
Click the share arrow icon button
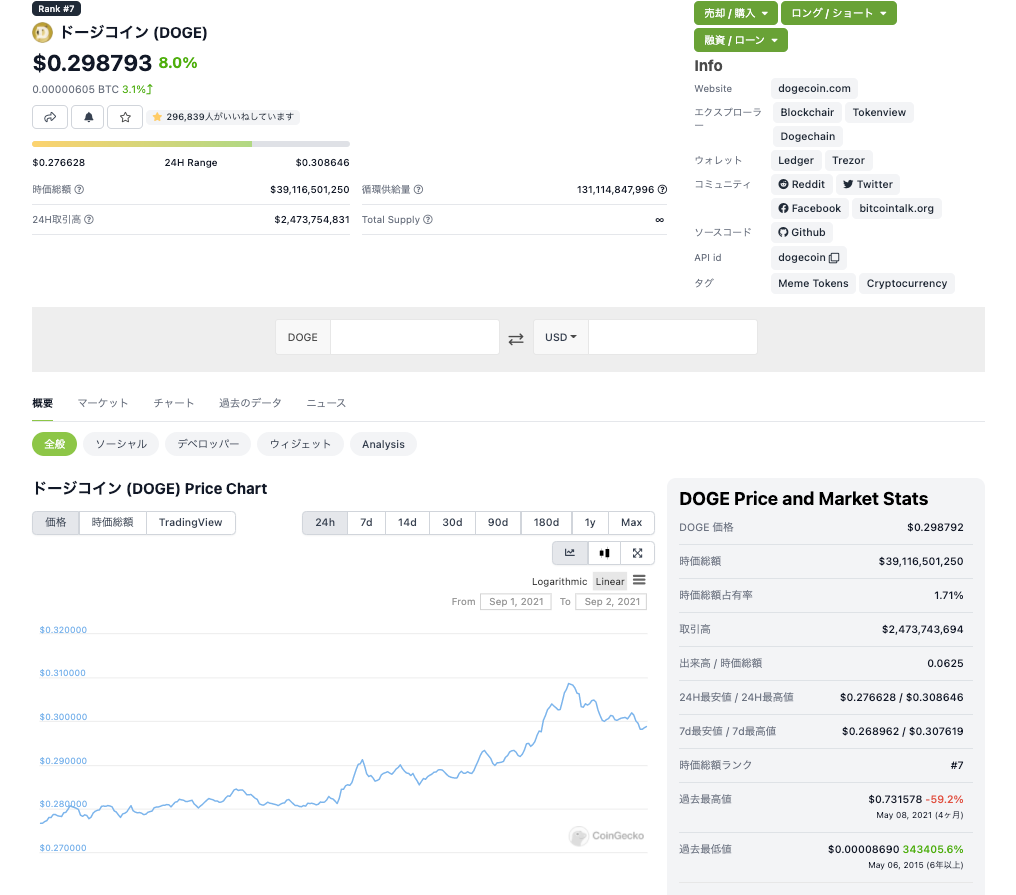click(x=50, y=117)
